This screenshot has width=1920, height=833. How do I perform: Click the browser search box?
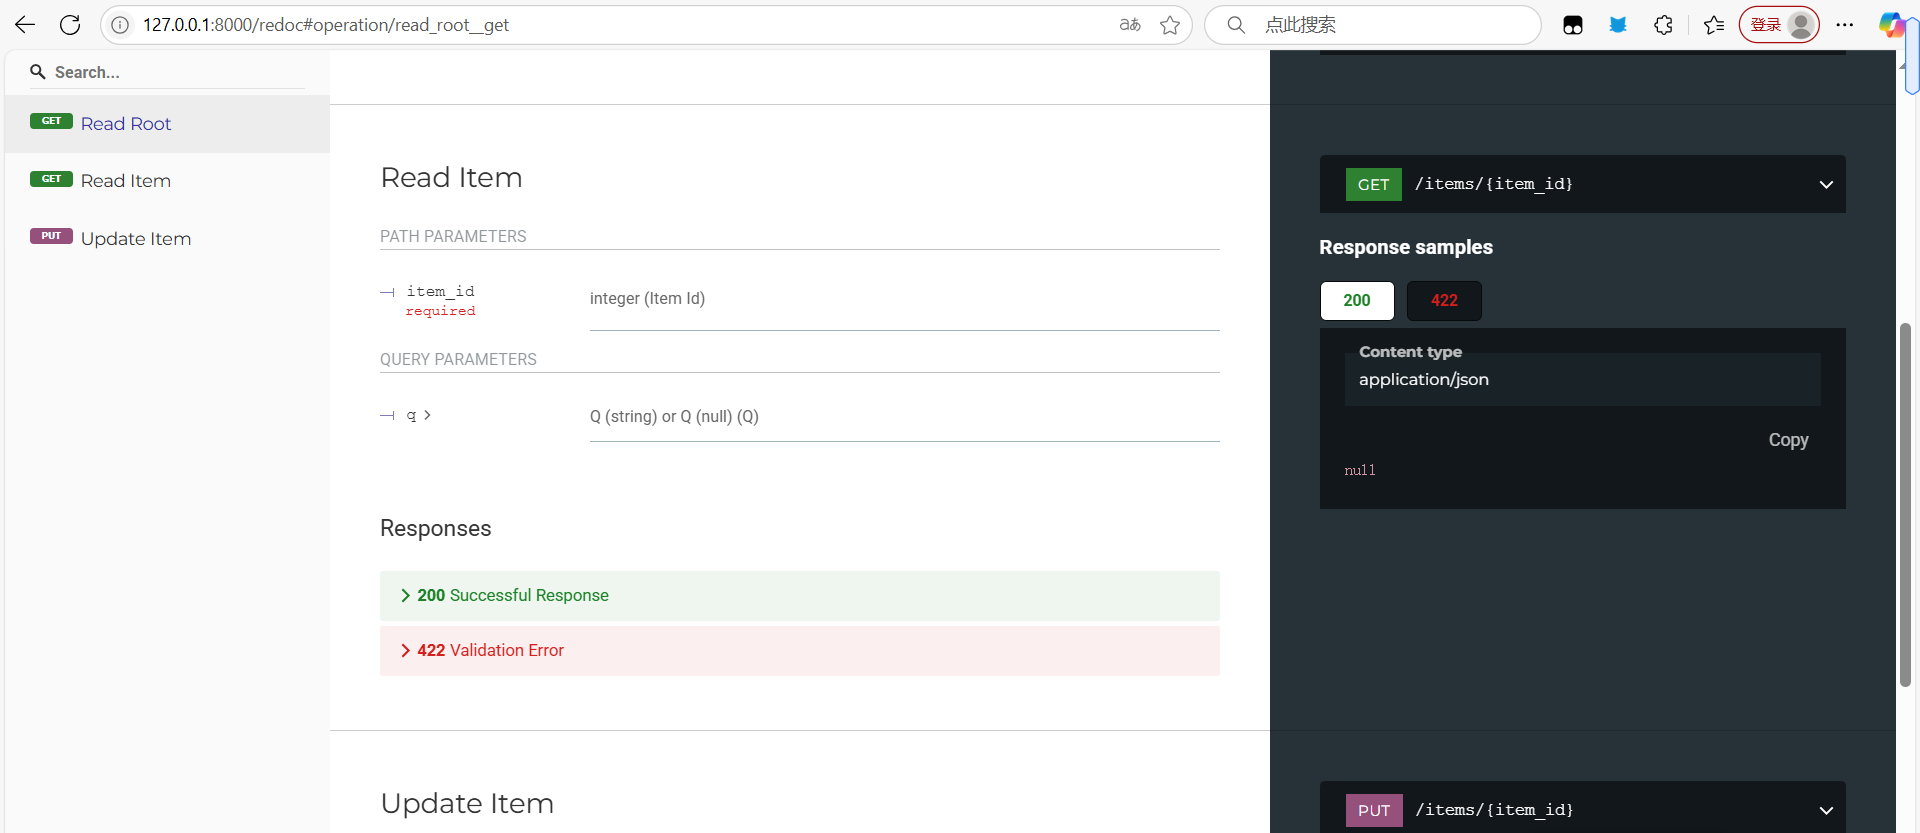1372,25
